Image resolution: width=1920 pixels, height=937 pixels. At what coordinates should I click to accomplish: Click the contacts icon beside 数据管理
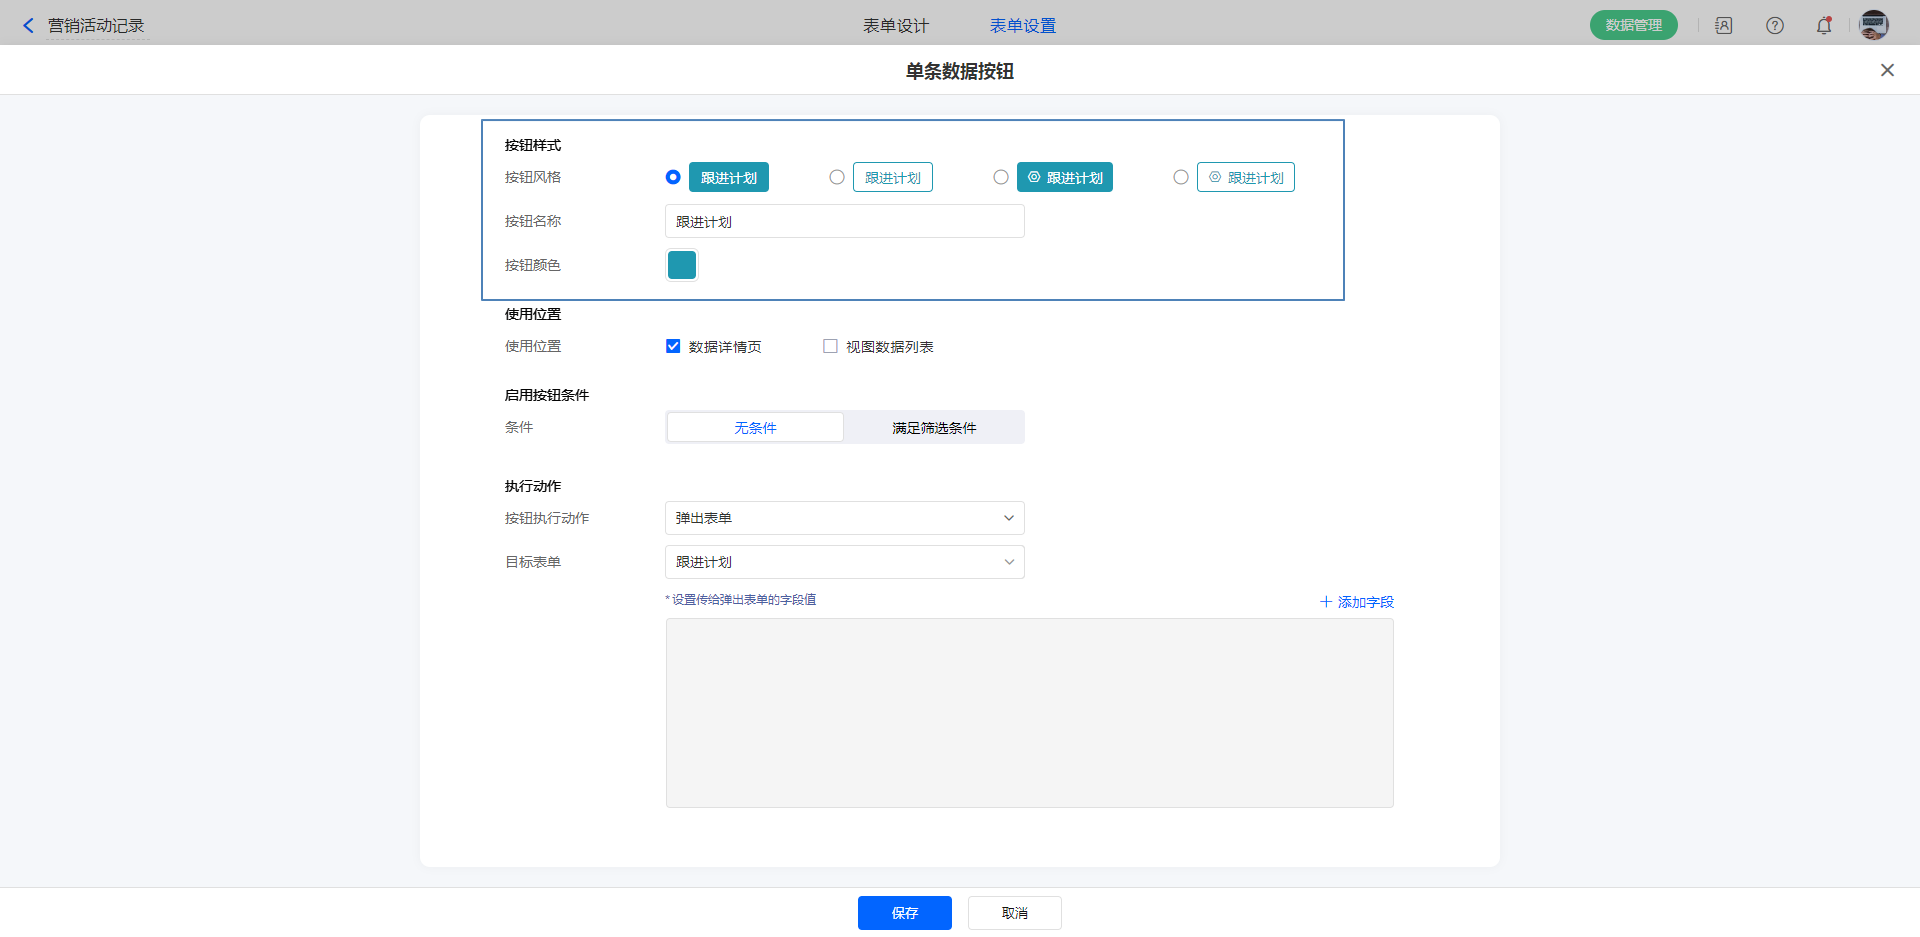[x=1724, y=26]
